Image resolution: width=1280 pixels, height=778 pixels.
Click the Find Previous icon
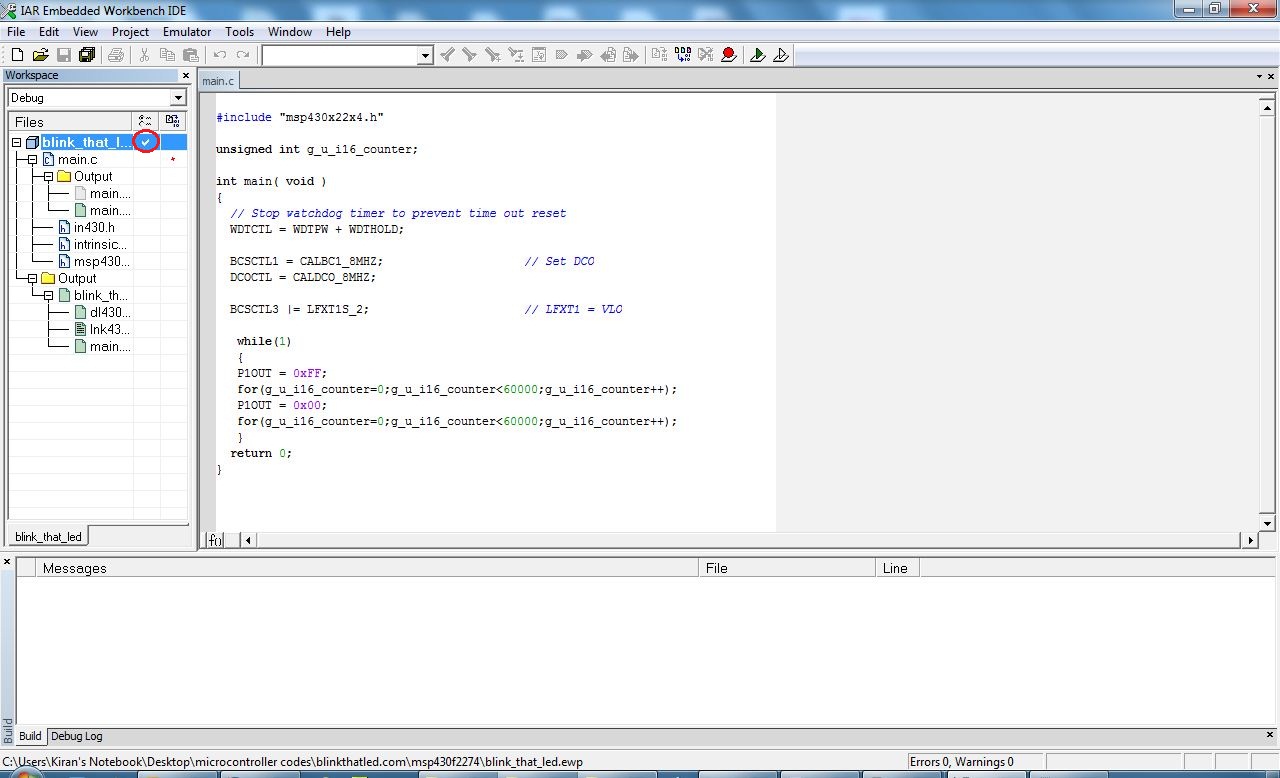[448, 55]
